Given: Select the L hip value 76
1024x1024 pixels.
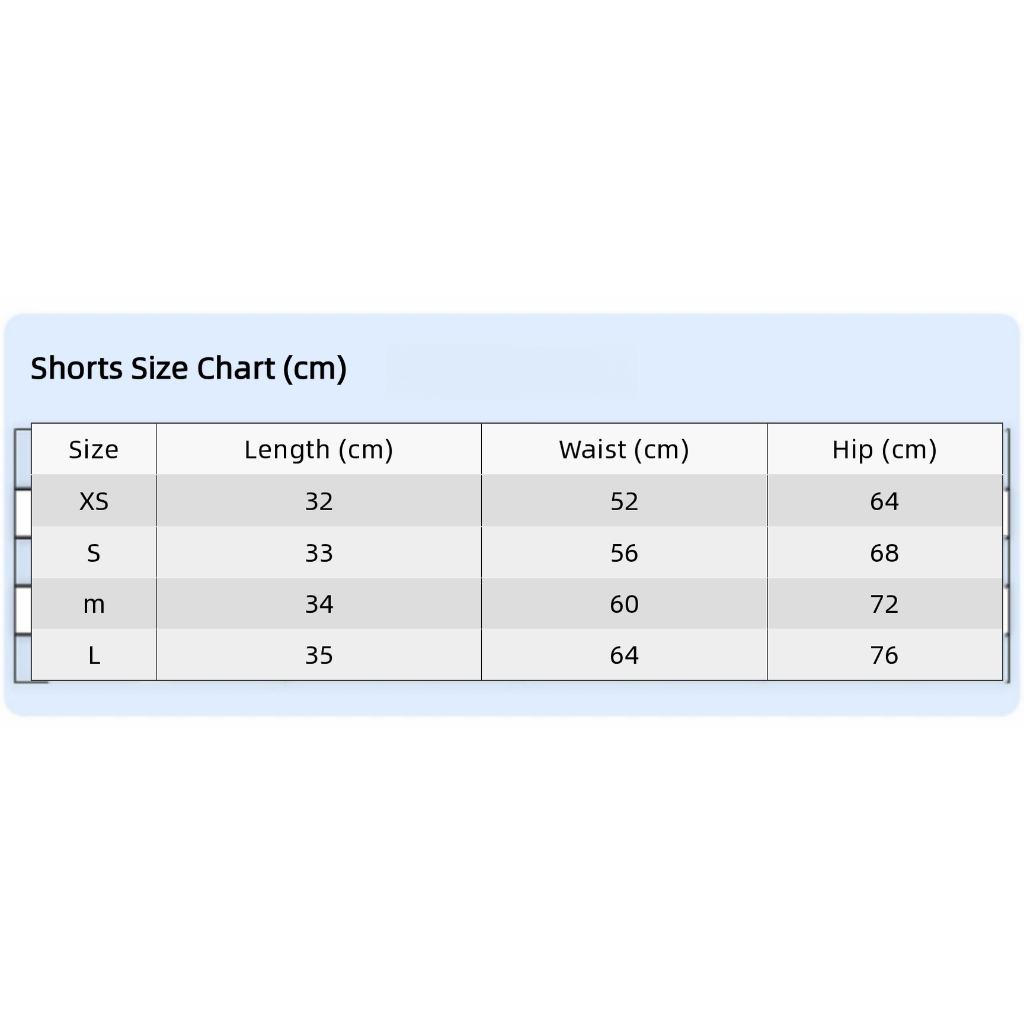Looking at the screenshot, I should click(x=884, y=655).
